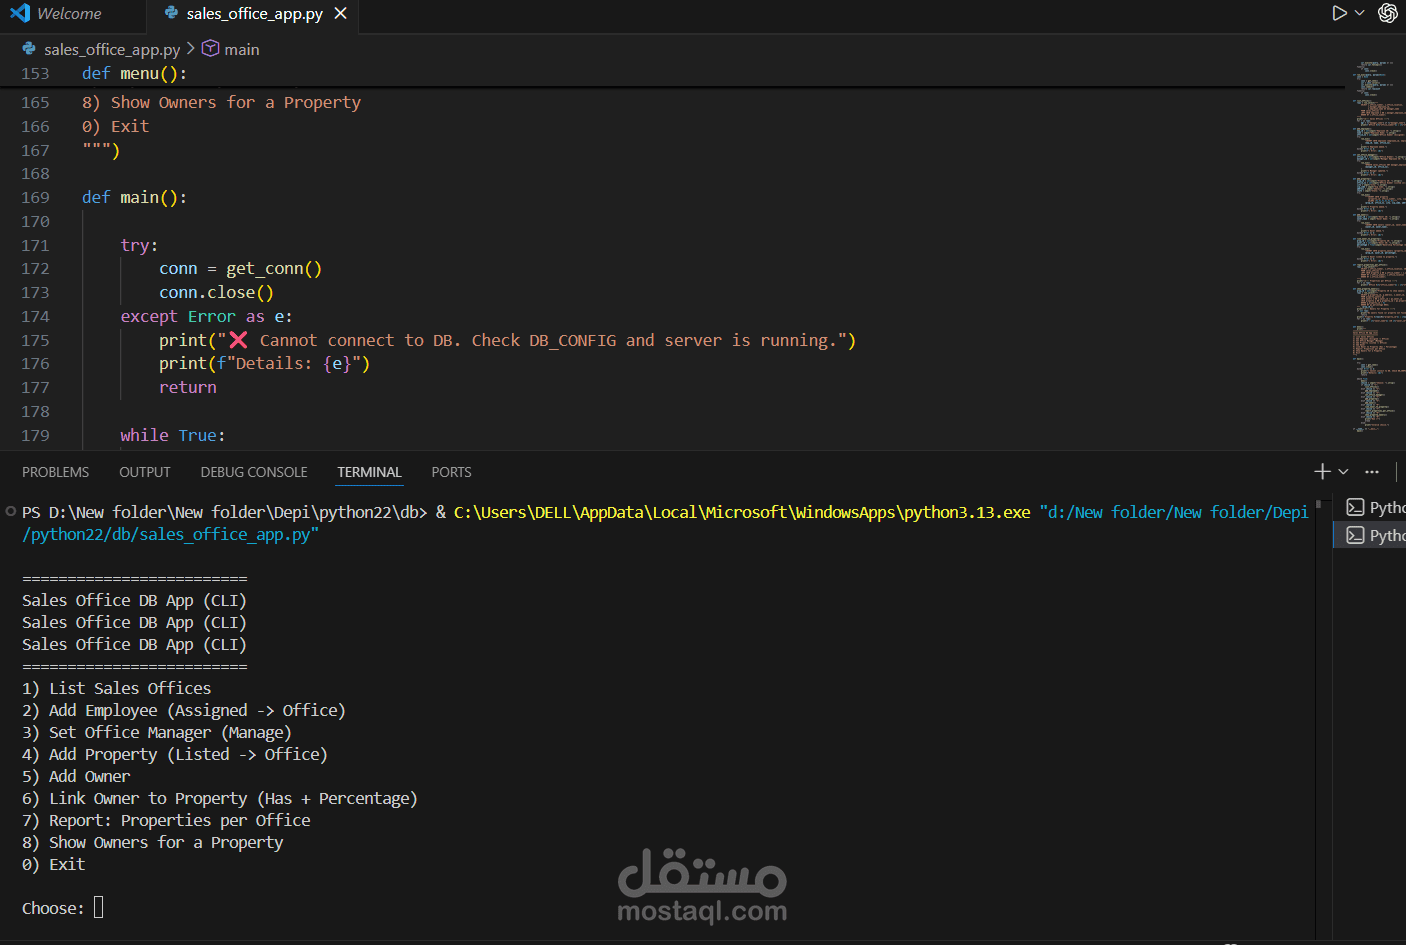Close the sales_office_app.py editor tab
The image size is (1406, 945).
click(339, 15)
